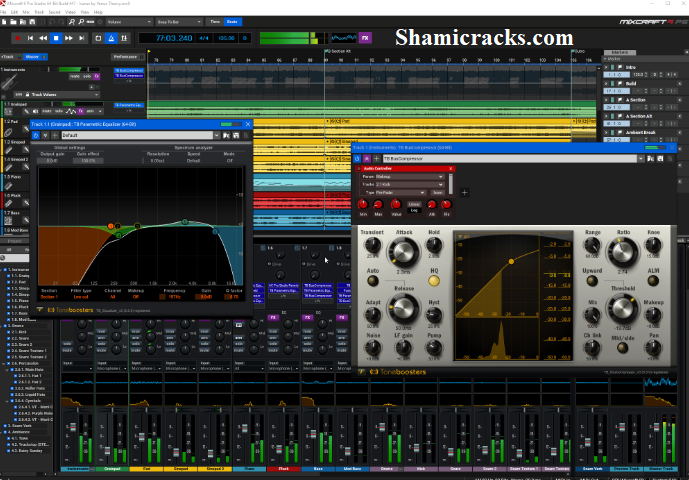This screenshot has width=689, height=480.
Task: Click the compressor Threshold knob
Action: 623,309
